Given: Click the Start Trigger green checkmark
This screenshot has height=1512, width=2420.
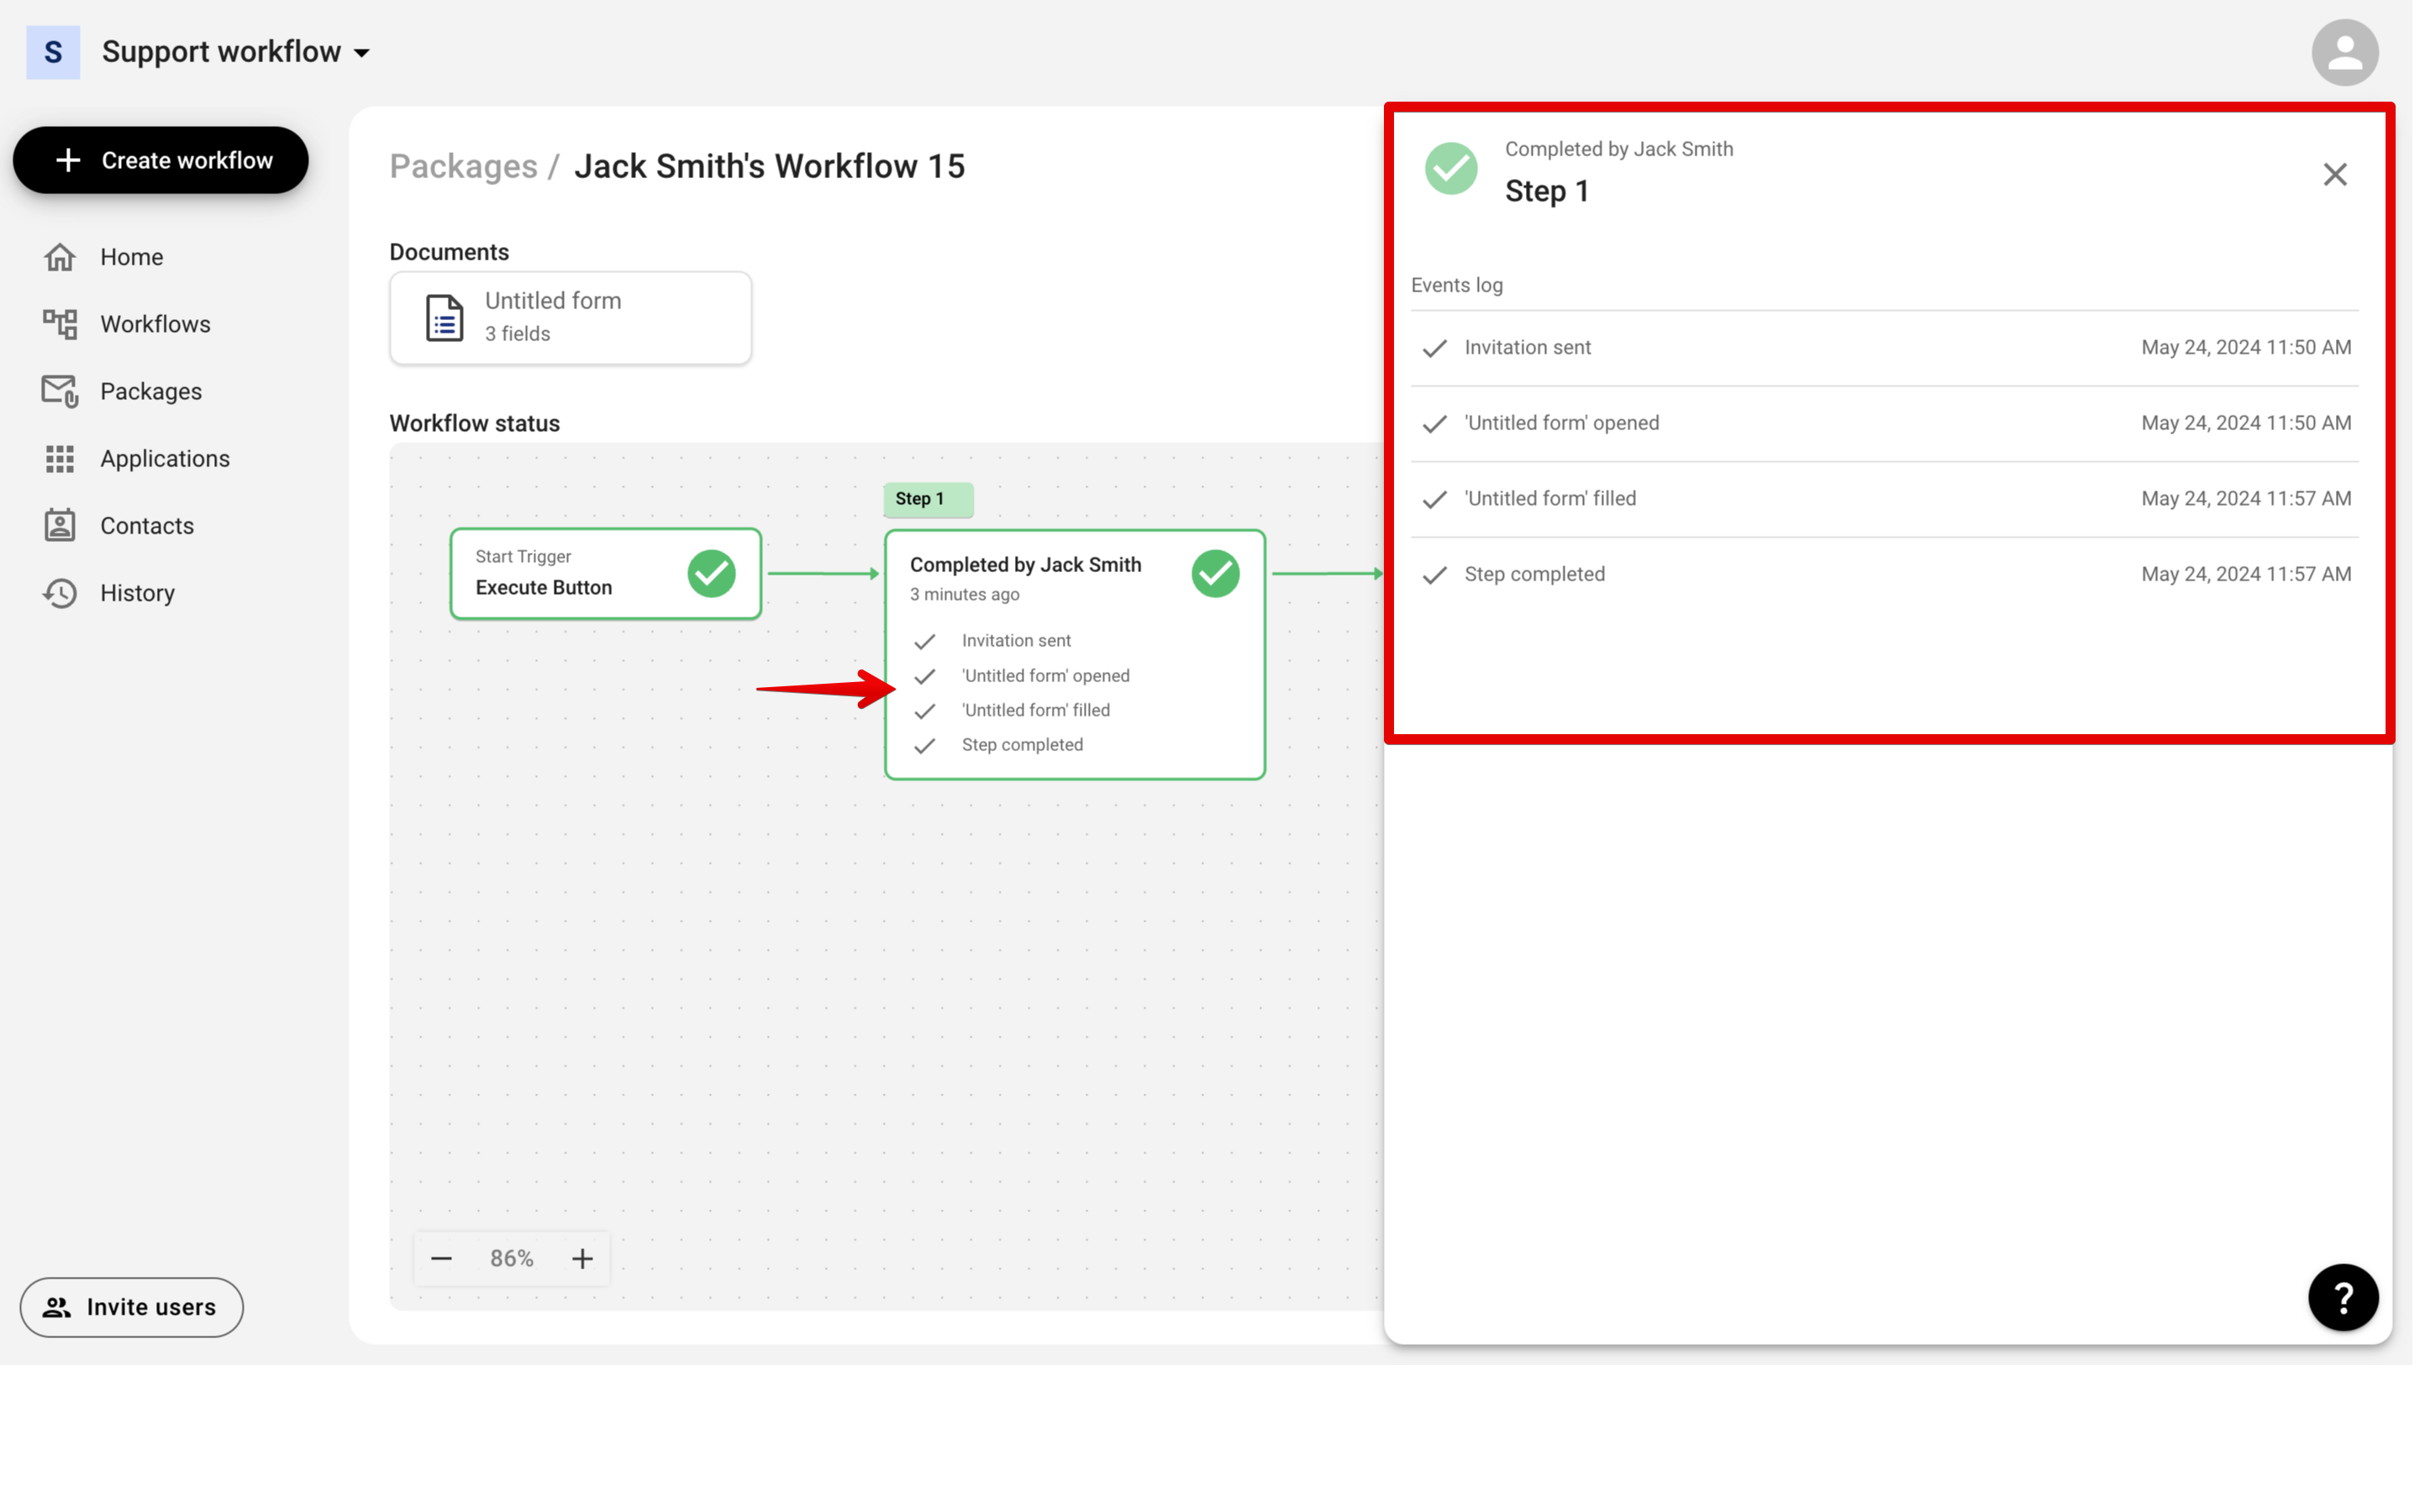Looking at the screenshot, I should (711, 573).
